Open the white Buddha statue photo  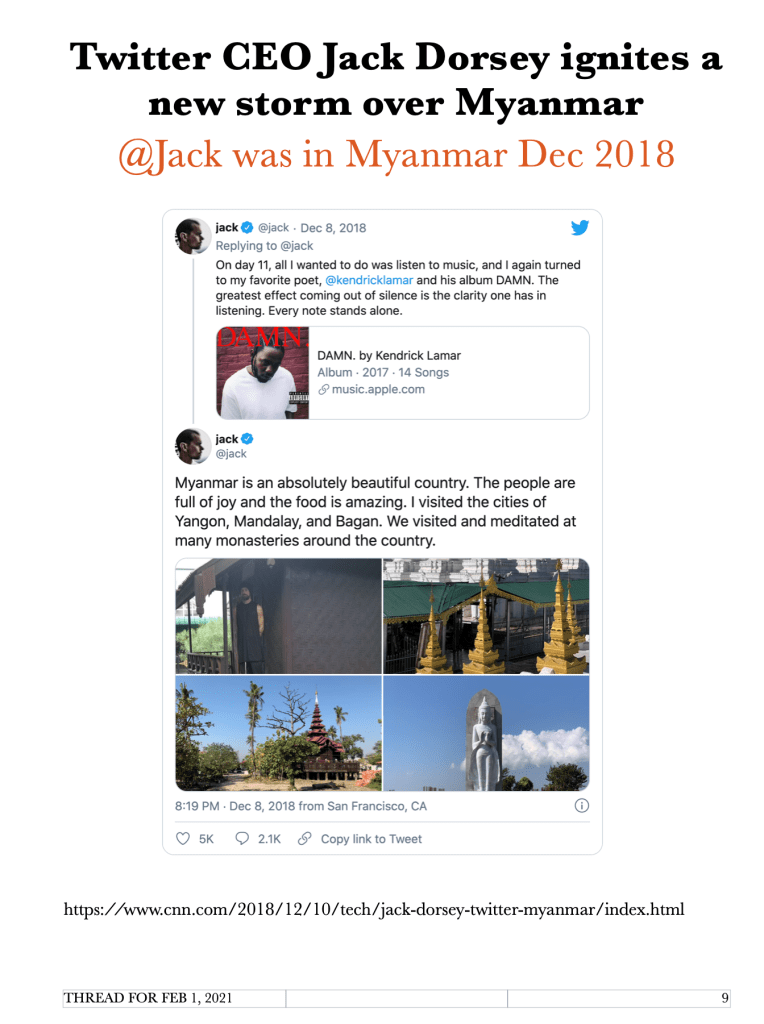coord(486,733)
